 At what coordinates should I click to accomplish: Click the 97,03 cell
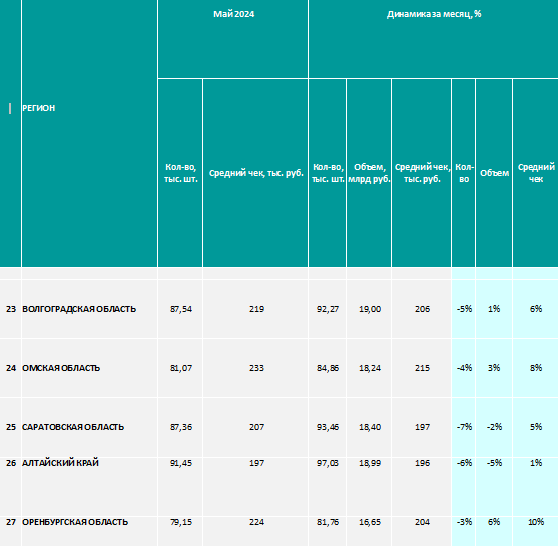(x=328, y=486)
